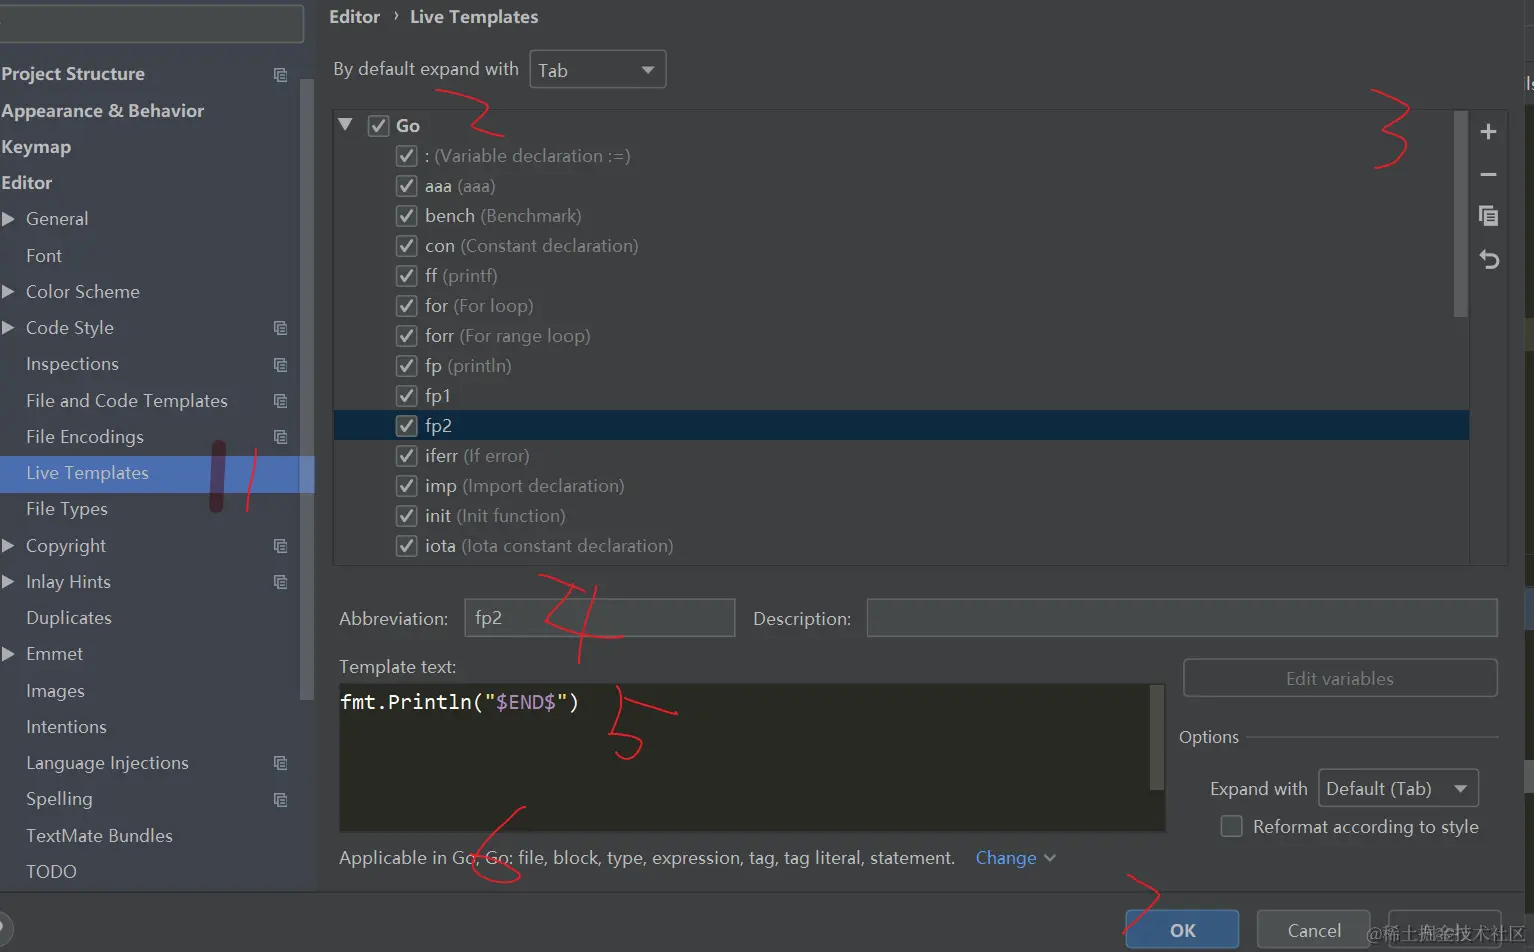Click the Edit variables button
1534x952 pixels.
pyautogui.click(x=1340, y=678)
